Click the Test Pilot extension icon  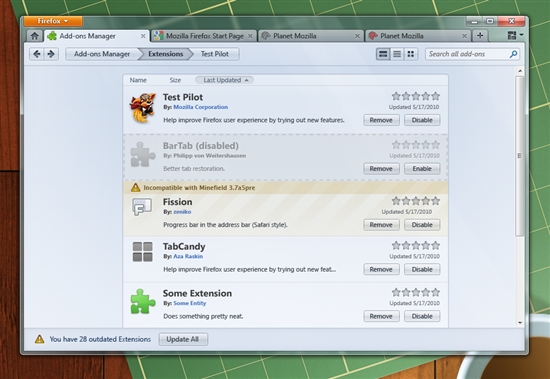point(142,108)
